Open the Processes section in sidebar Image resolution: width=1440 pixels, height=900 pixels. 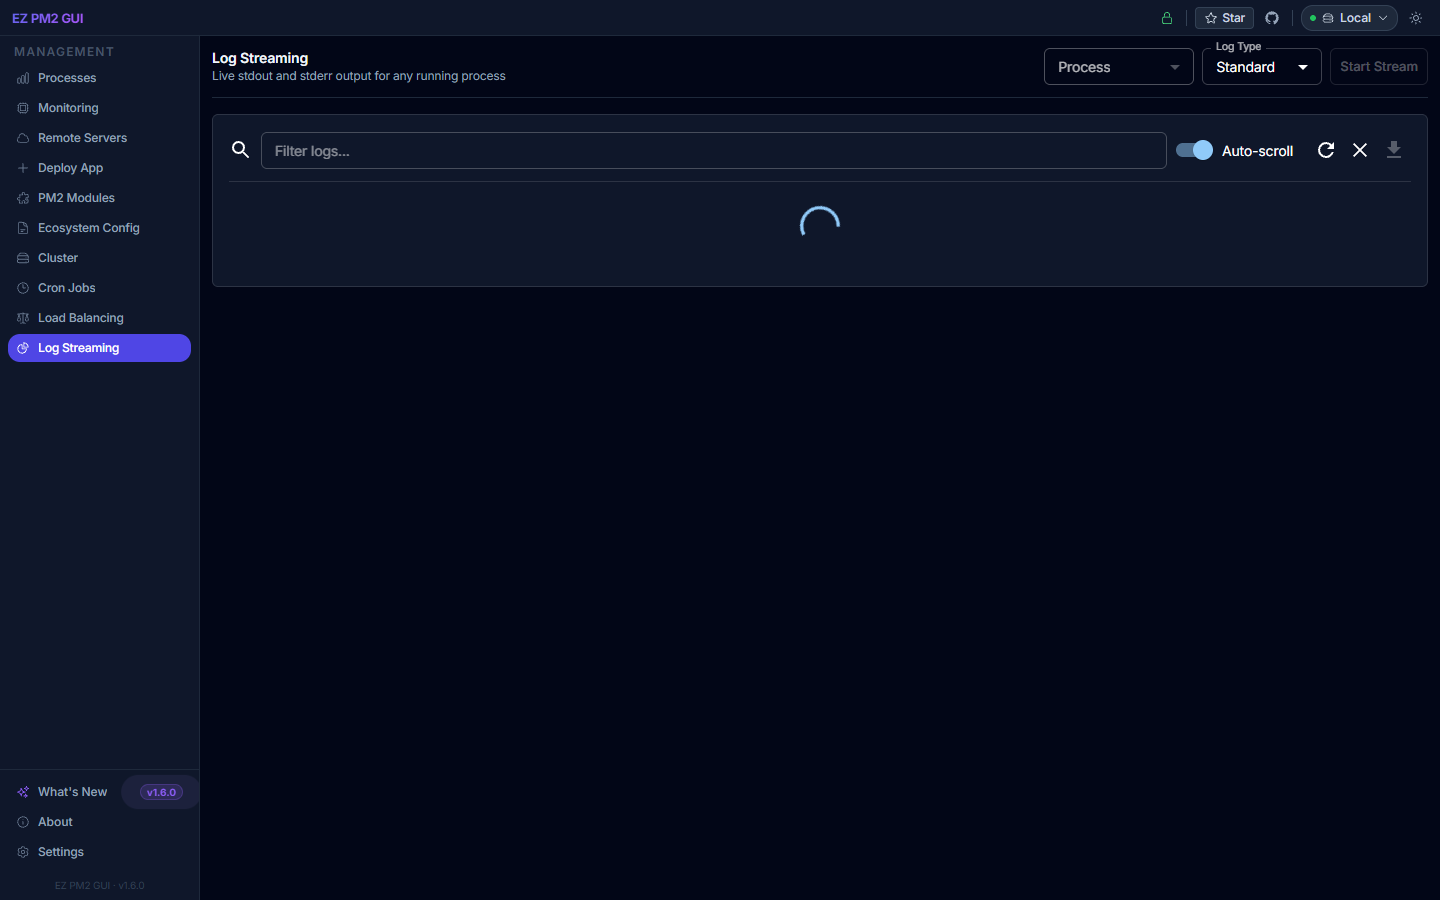point(67,77)
